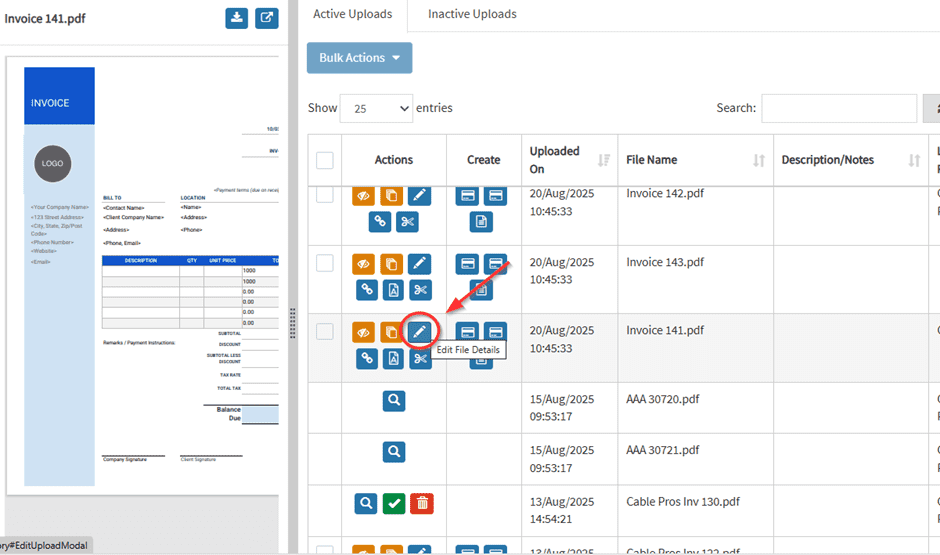Viewport: 940px width, 555px height.
Task: Click the Edit File Details pencil for Invoice 141.pdf
Action: 420,332
